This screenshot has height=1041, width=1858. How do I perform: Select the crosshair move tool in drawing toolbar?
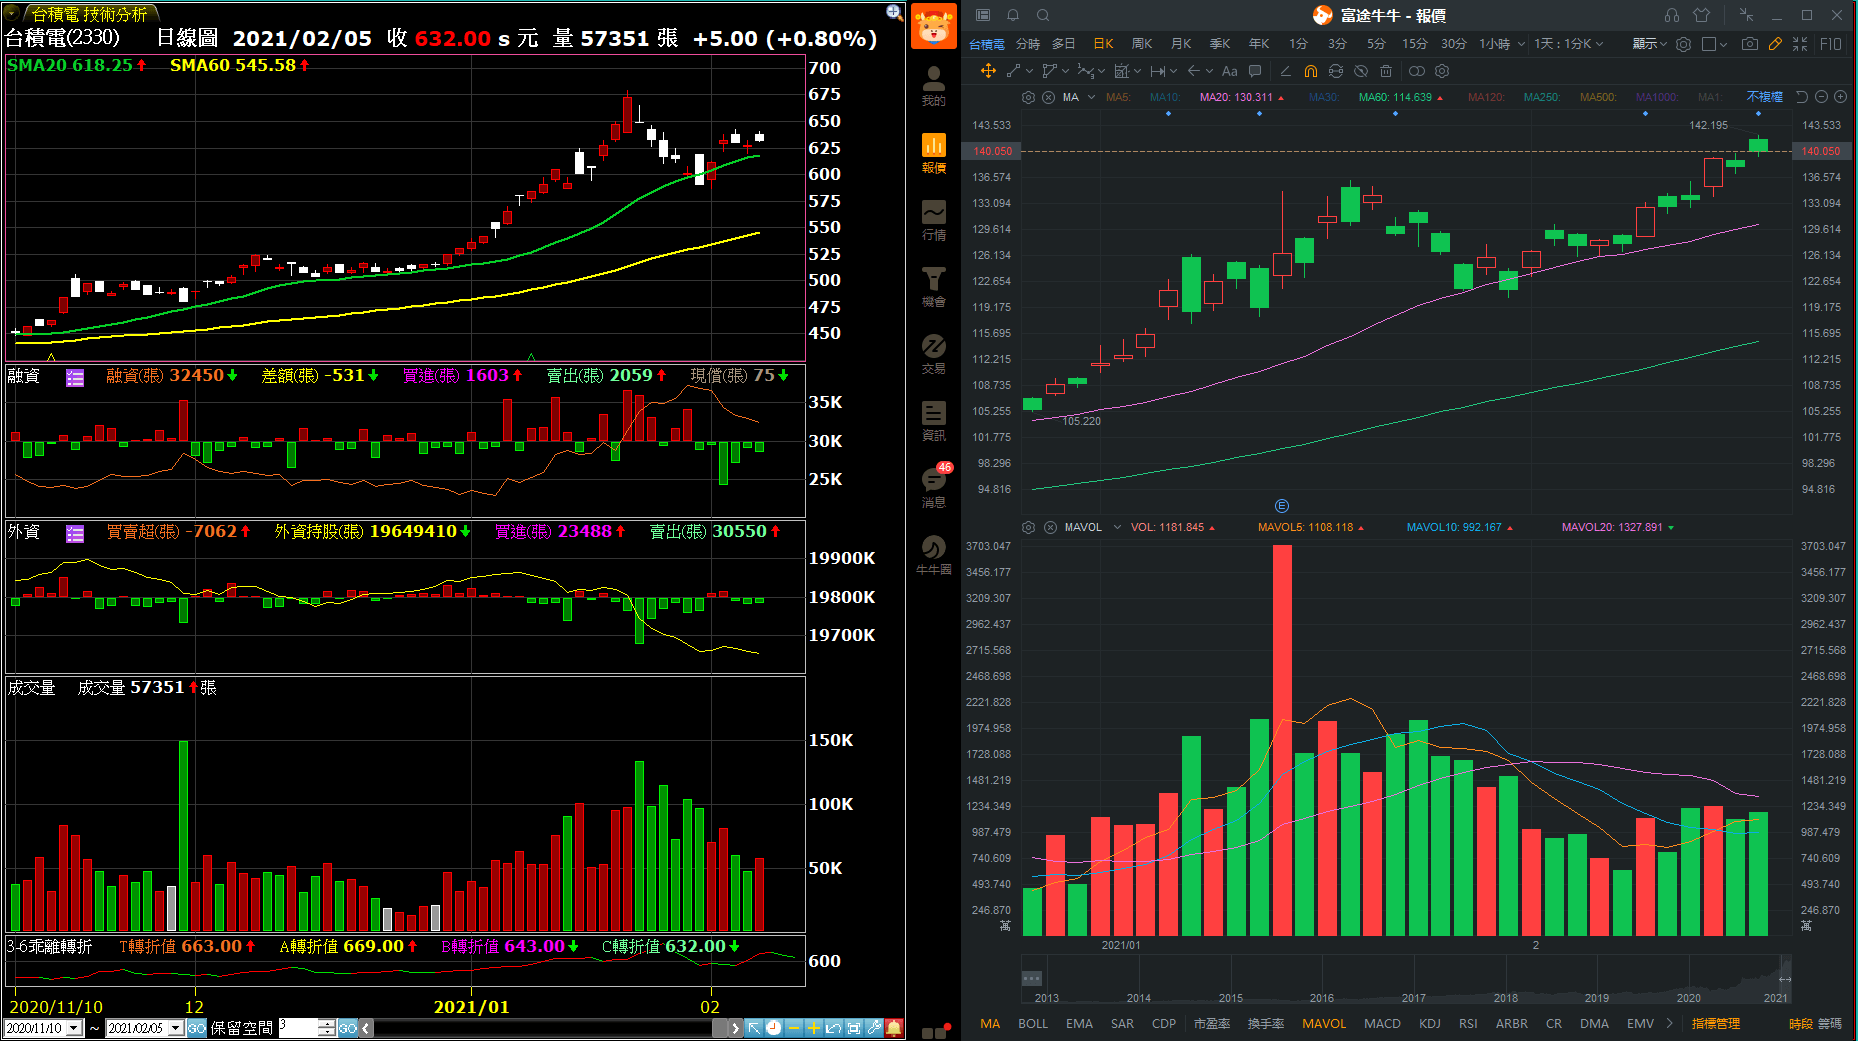click(x=988, y=71)
